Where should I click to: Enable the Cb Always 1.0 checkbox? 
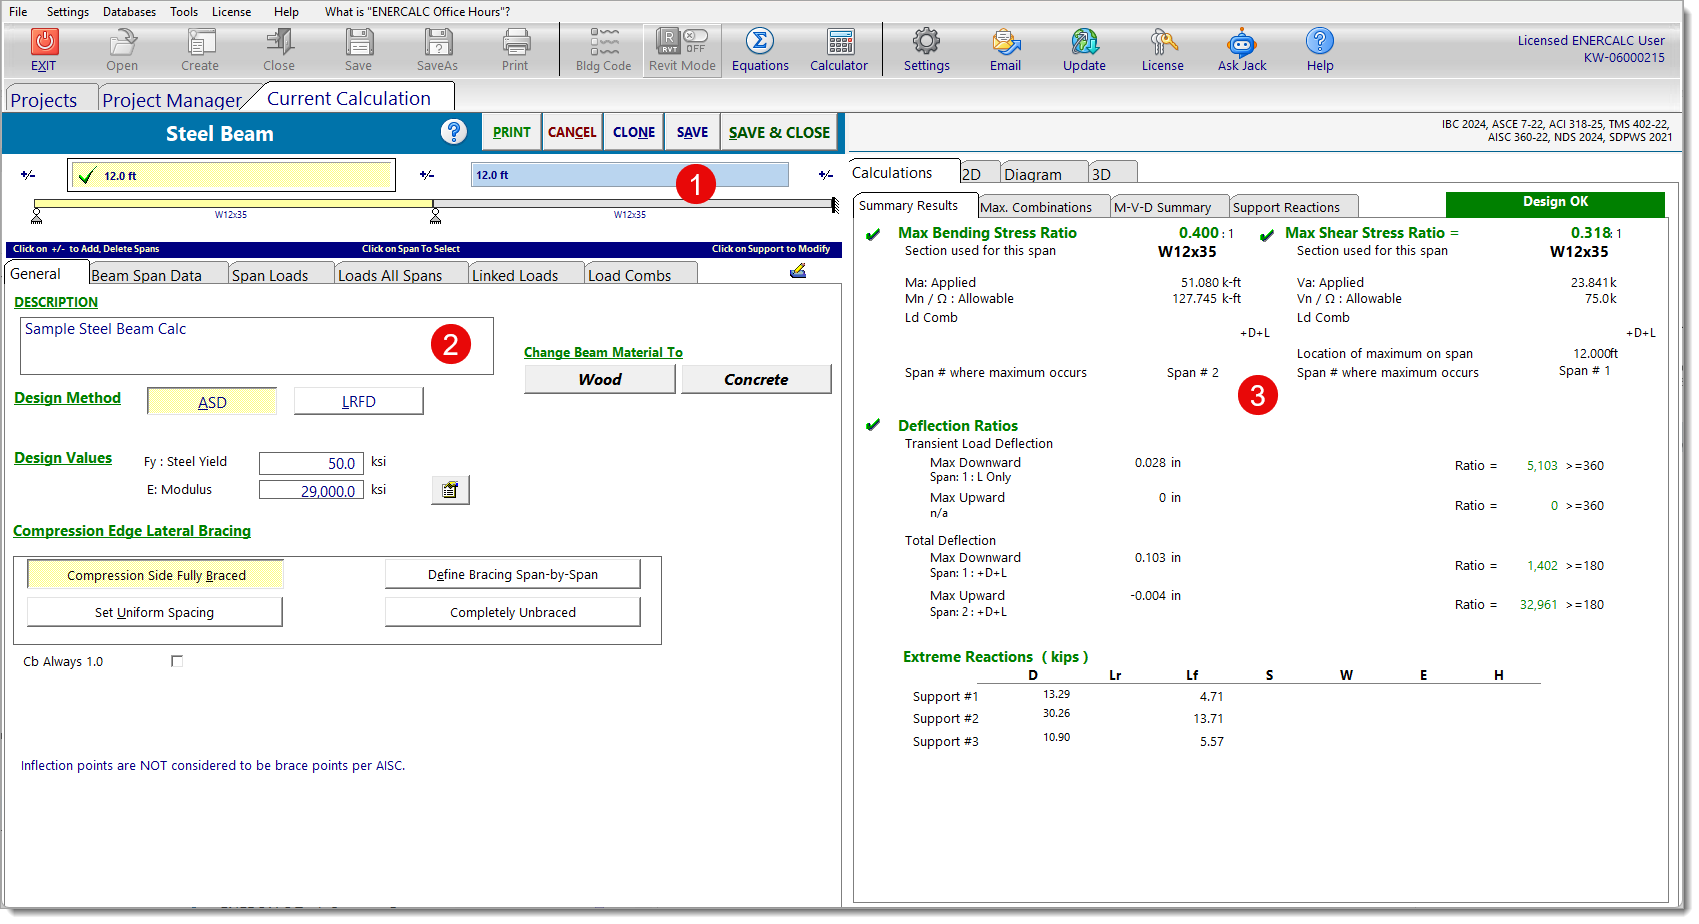pos(177,661)
